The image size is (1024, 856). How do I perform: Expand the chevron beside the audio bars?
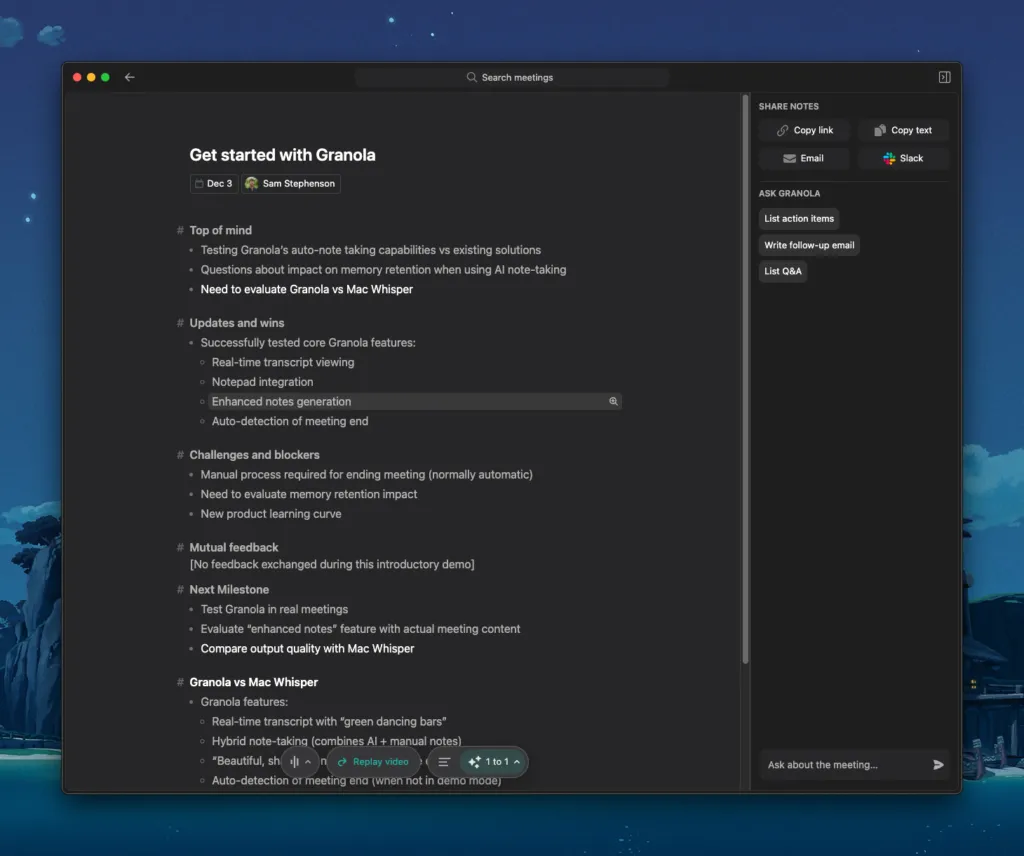308,761
